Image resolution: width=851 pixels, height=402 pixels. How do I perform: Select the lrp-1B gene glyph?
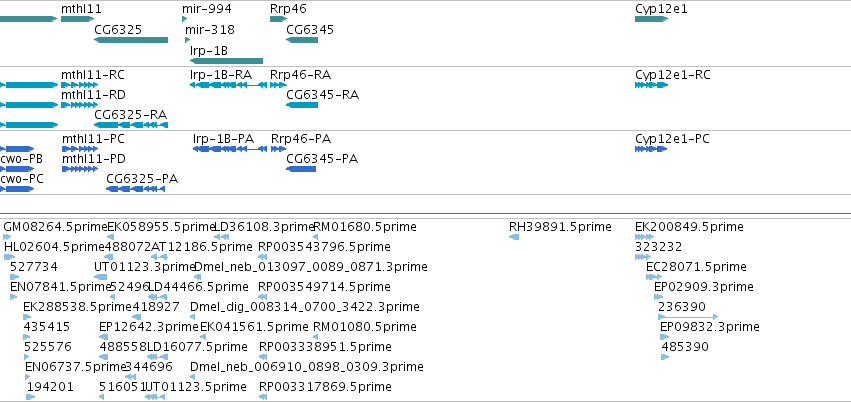[226, 61]
